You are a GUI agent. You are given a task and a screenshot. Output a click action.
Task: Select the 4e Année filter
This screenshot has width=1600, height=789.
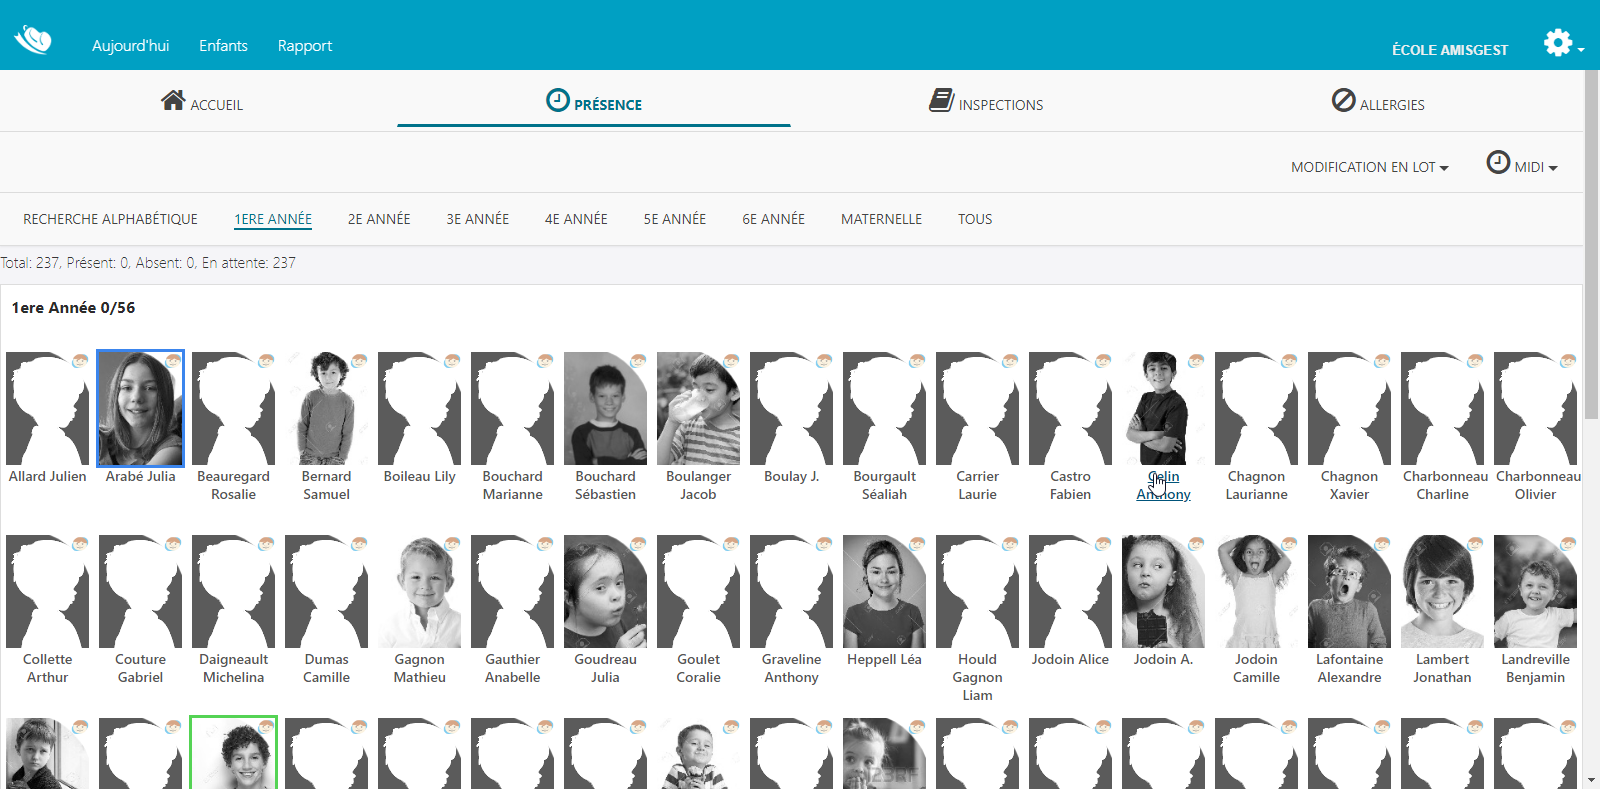click(x=576, y=219)
